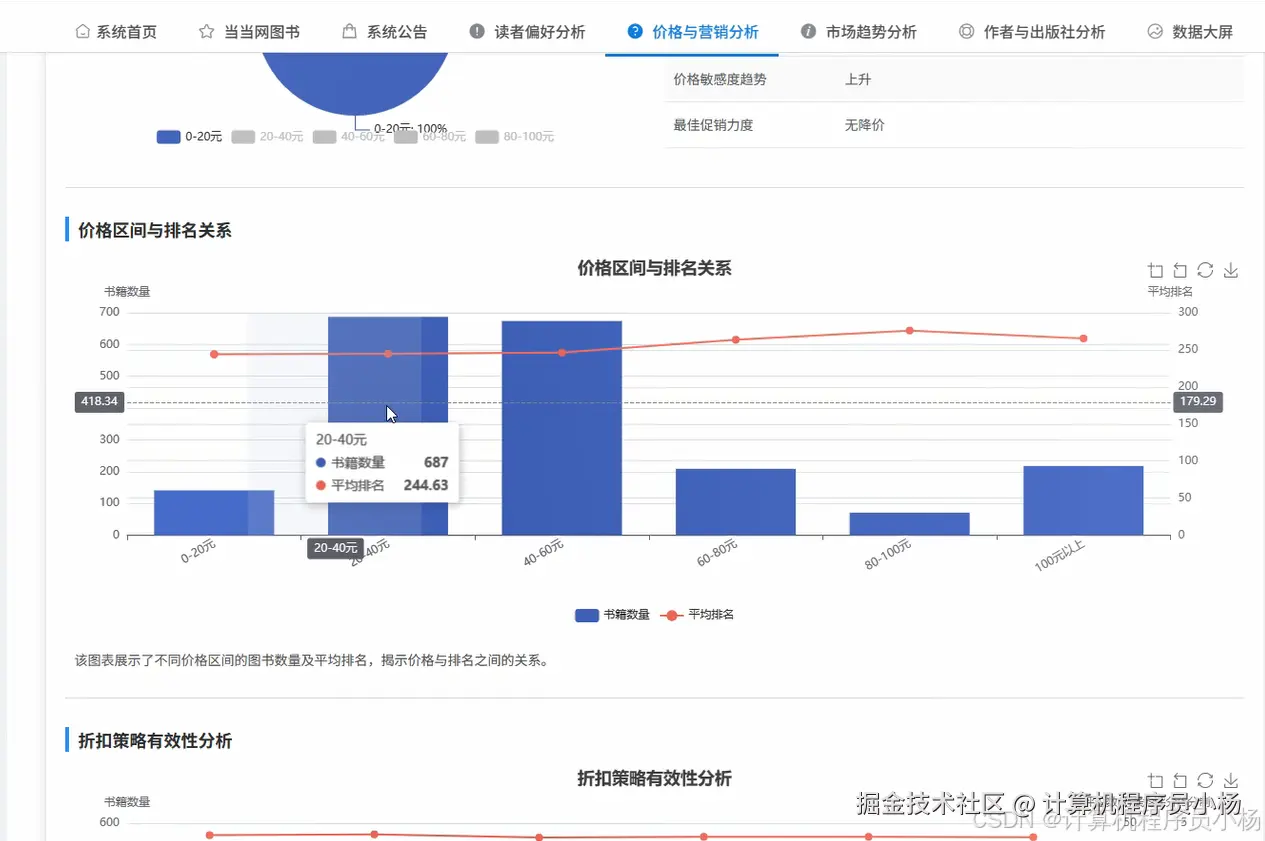Click the 40-60元 x-axis label
Screen dimensions: 1265x841
(544, 553)
